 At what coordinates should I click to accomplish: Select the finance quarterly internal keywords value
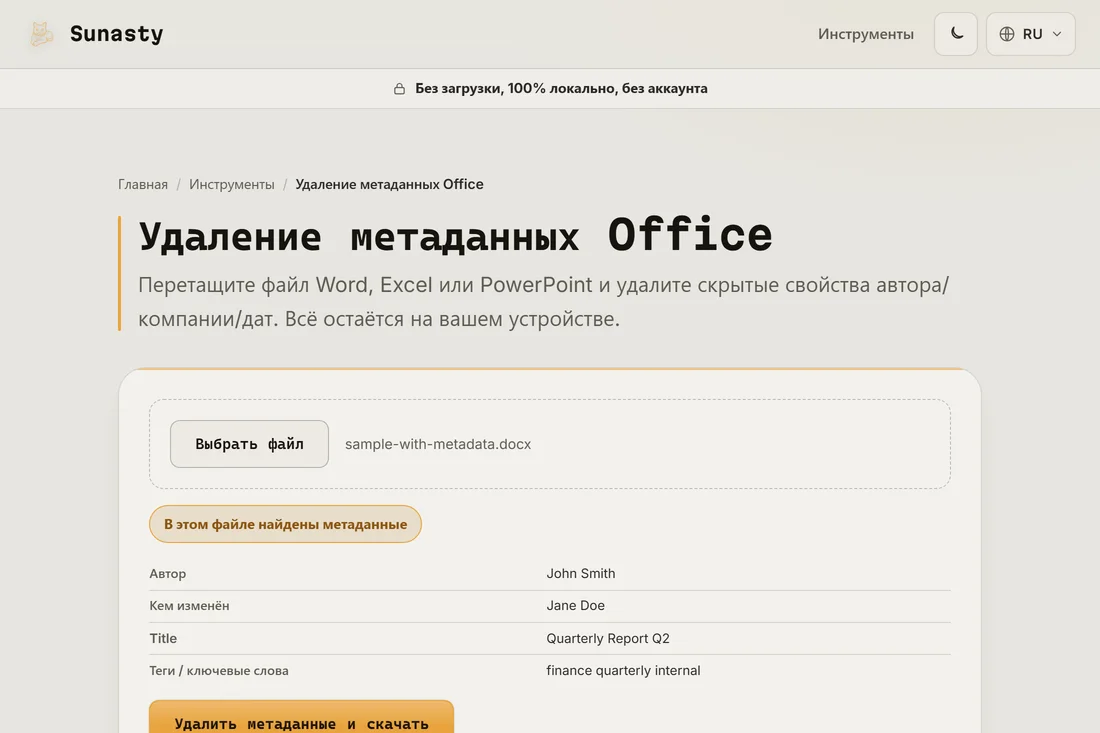pyautogui.click(x=623, y=671)
